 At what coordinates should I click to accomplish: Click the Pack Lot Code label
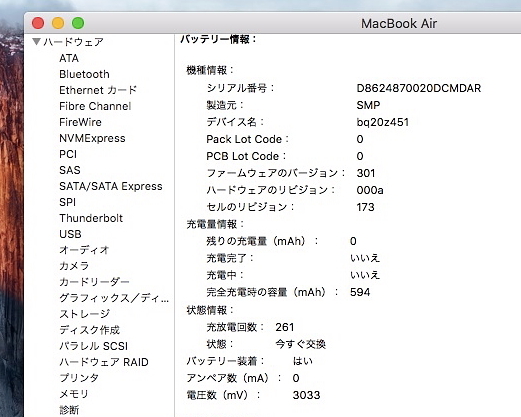[247, 139]
